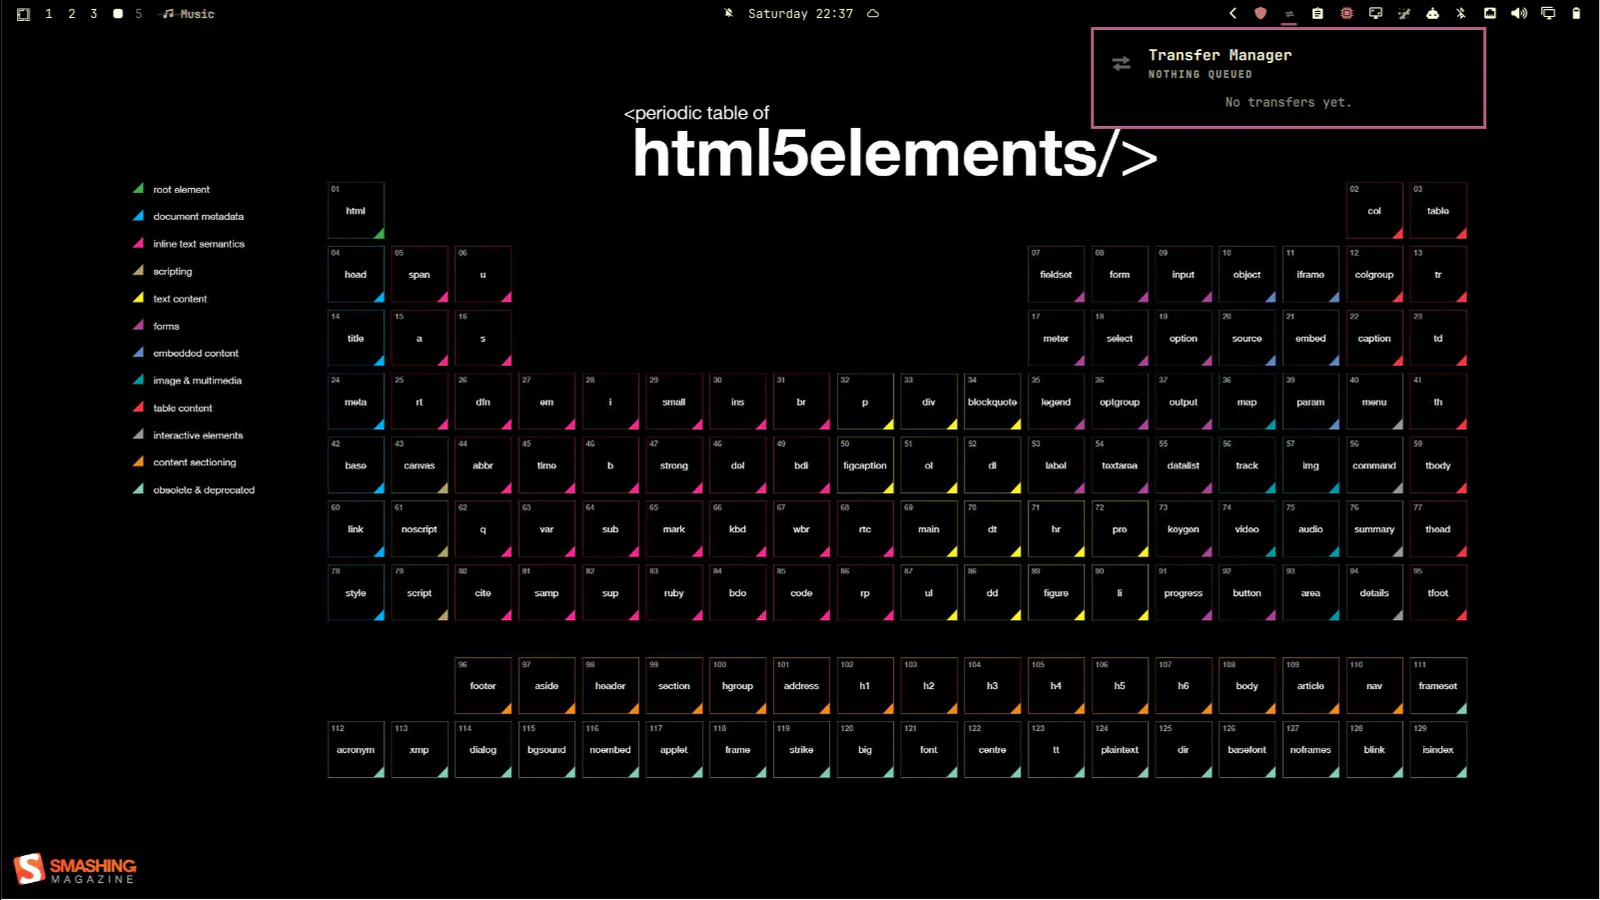Expand the layout switcher icon at far left
This screenshot has height=900, width=1600.
24,14
